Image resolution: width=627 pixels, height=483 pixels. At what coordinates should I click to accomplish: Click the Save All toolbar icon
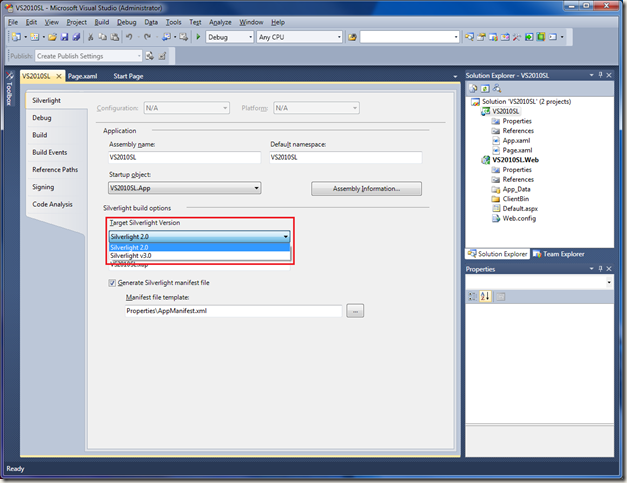(76, 37)
